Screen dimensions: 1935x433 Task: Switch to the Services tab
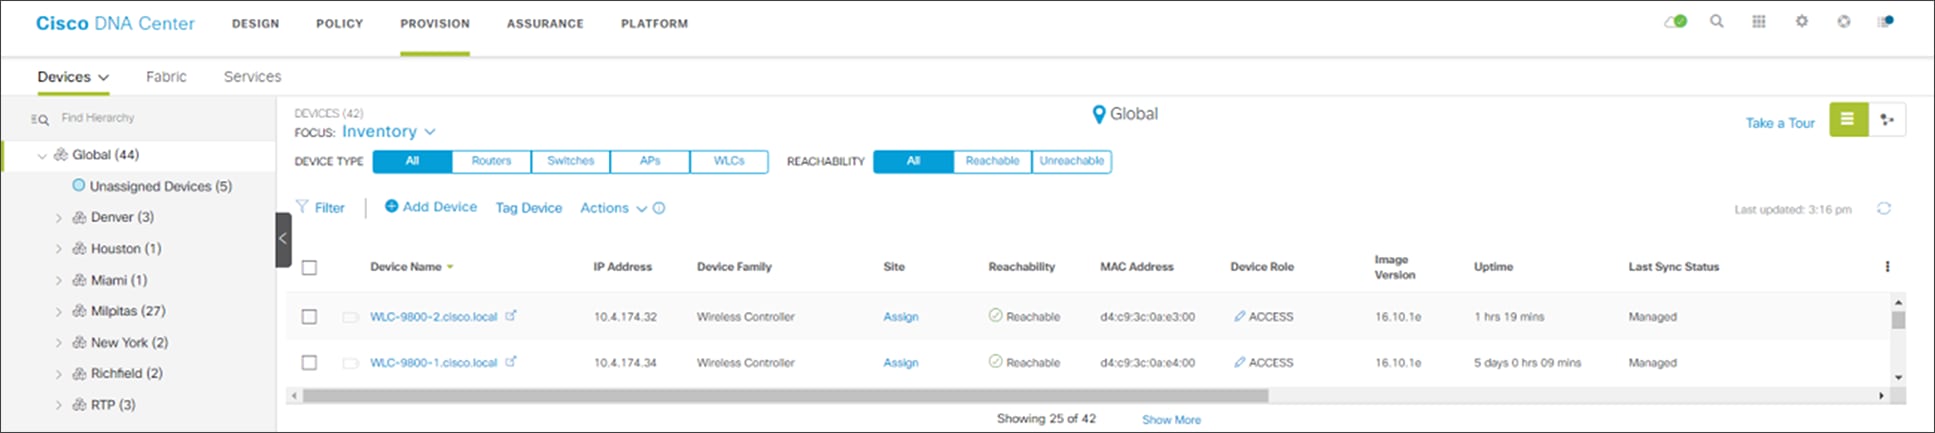pyautogui.click(x=252, y=77)
